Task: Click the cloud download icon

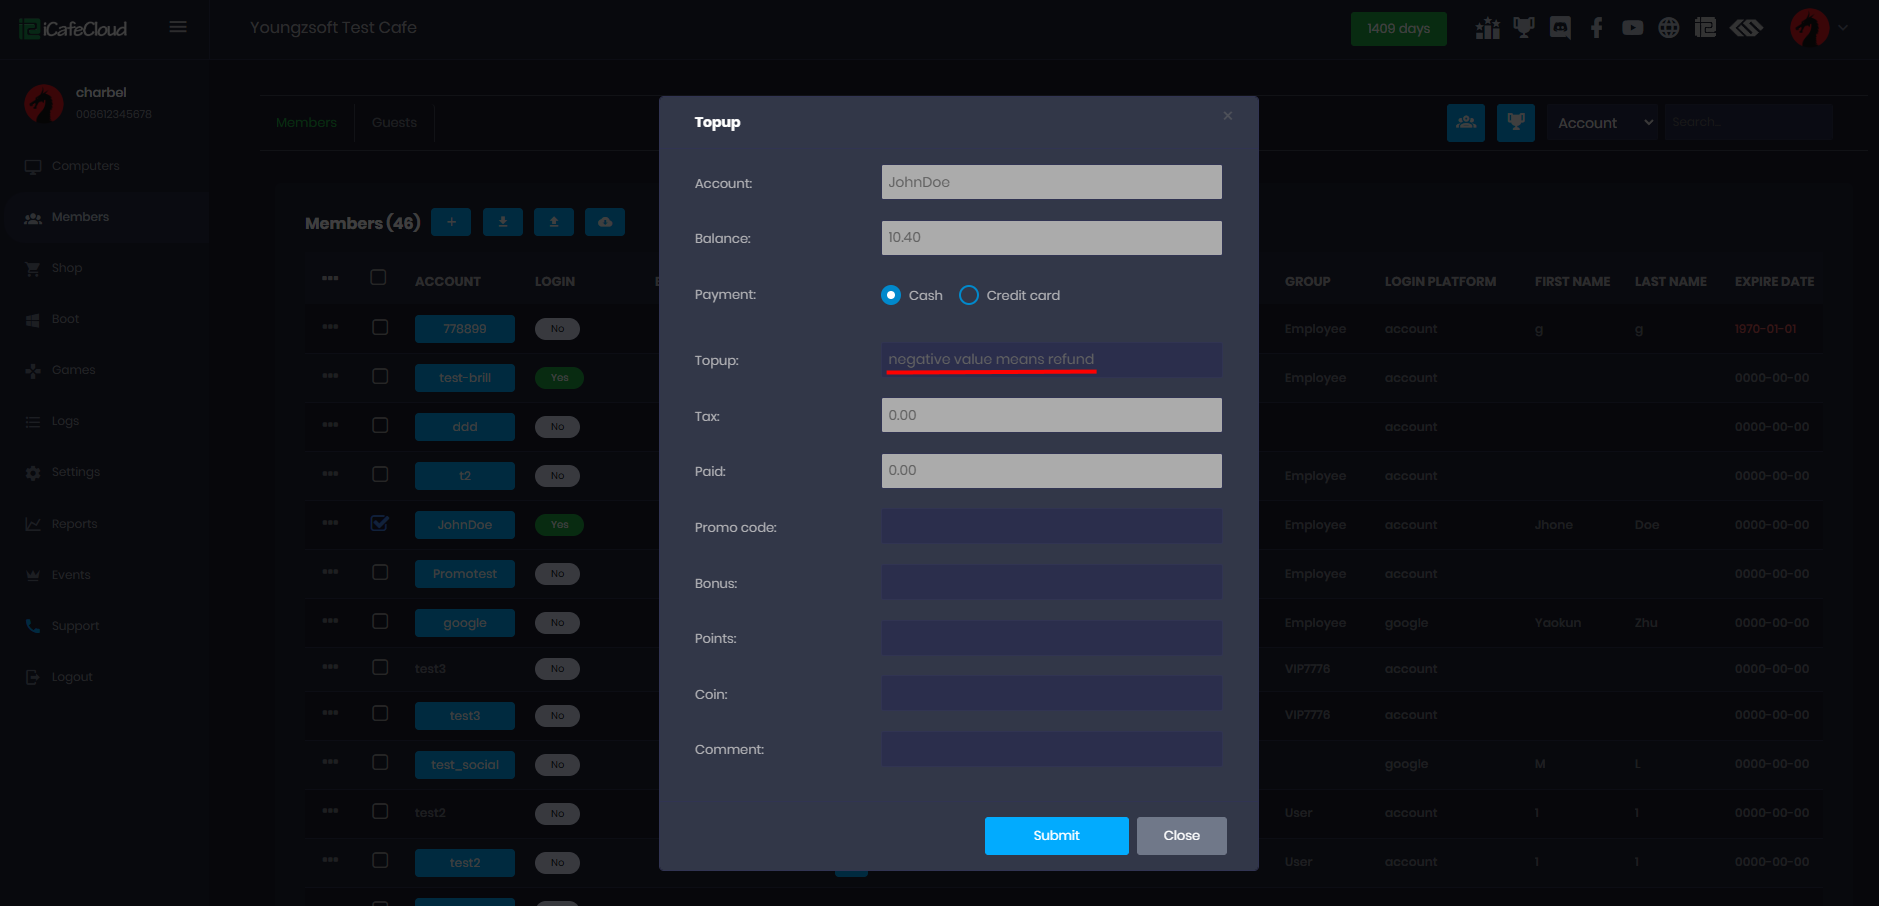Action: click(605, 222)
